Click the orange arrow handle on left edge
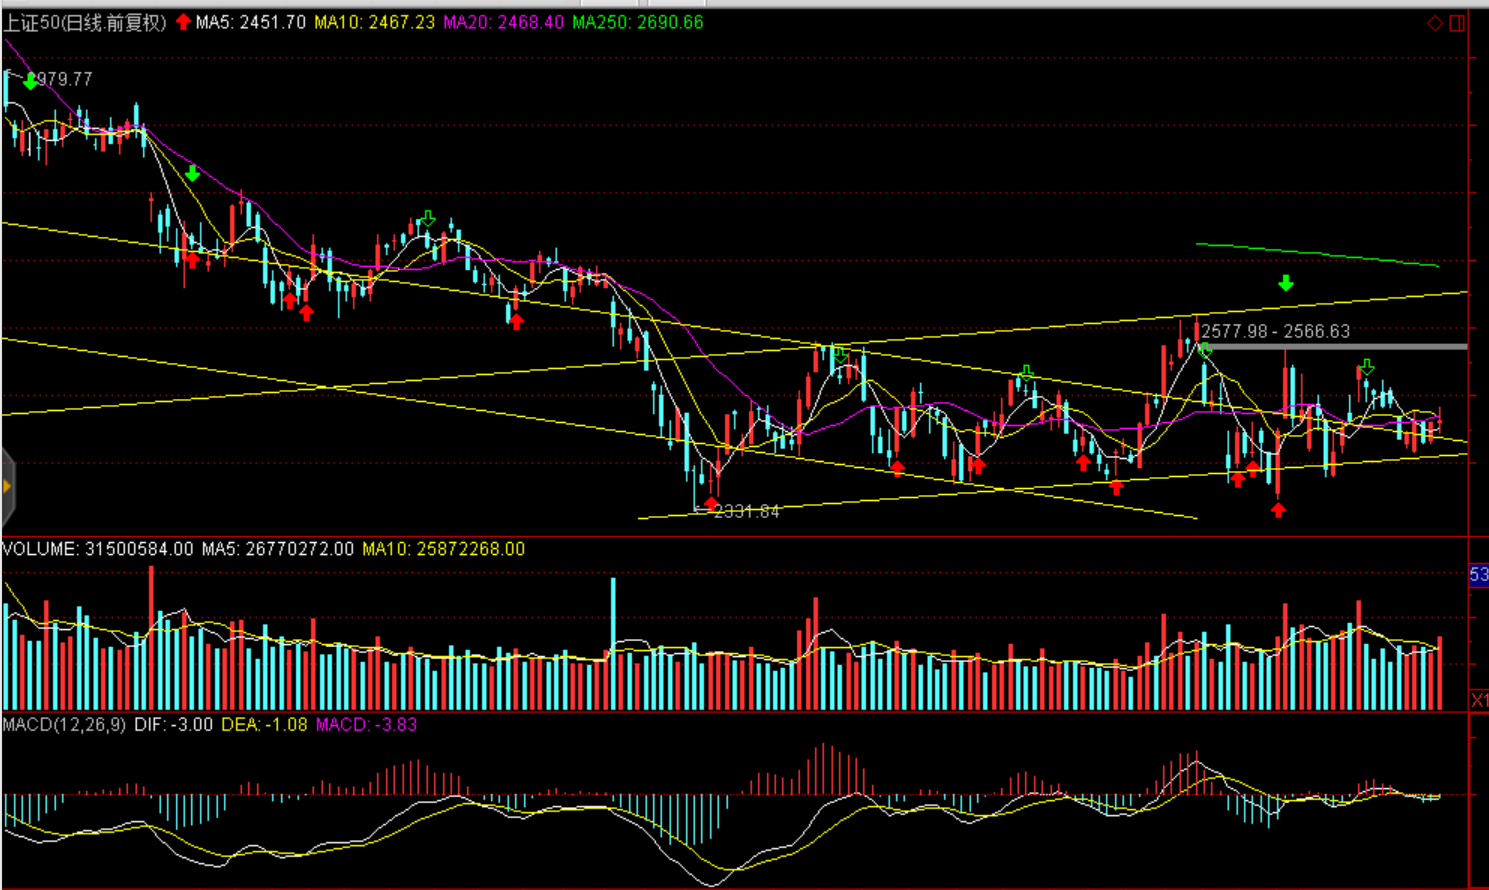This screenshot has height=890, width=1489. pyautogui.click(x=7, y=487)
